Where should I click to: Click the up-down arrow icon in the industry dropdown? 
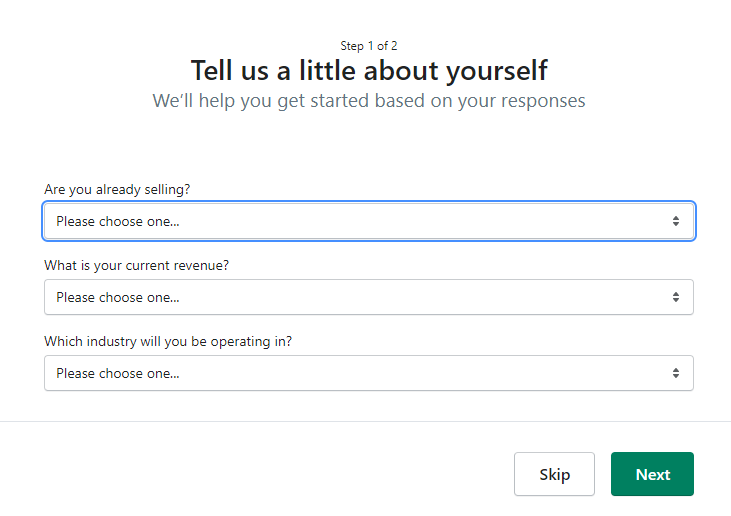676,373
